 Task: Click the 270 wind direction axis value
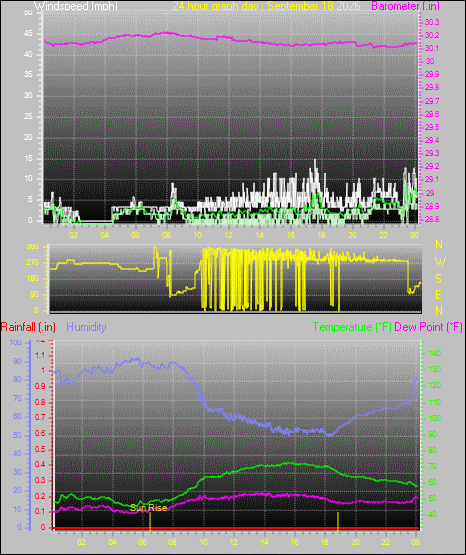33,263
